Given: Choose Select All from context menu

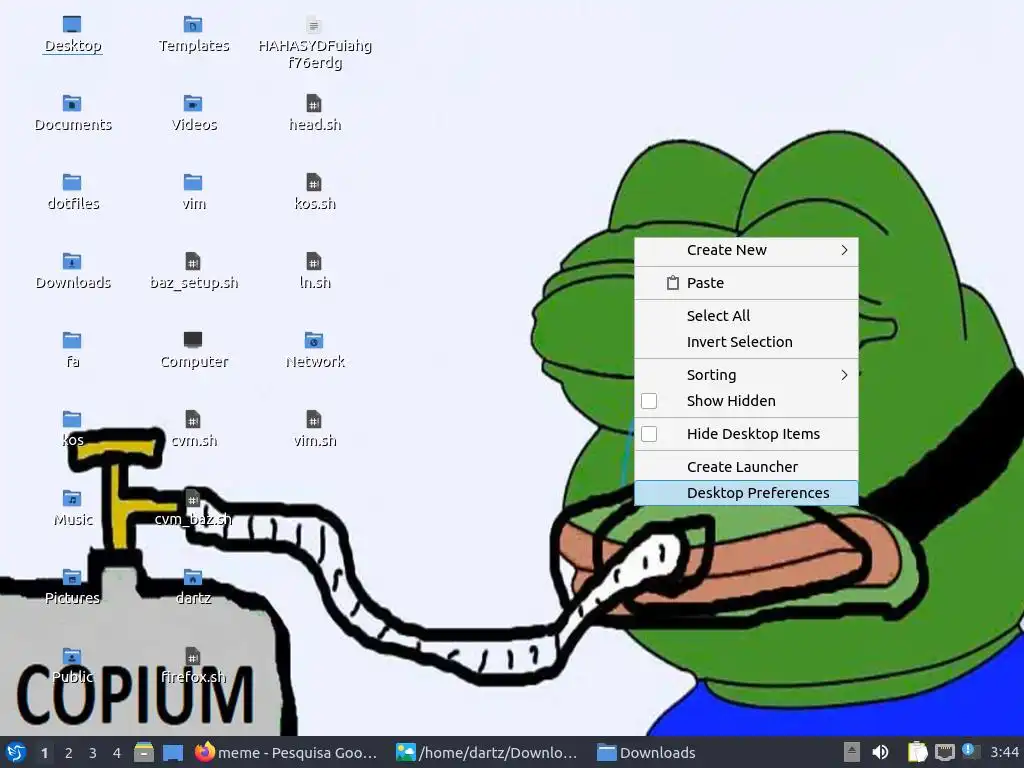Looking at the screenshot, I should (746, 315).
